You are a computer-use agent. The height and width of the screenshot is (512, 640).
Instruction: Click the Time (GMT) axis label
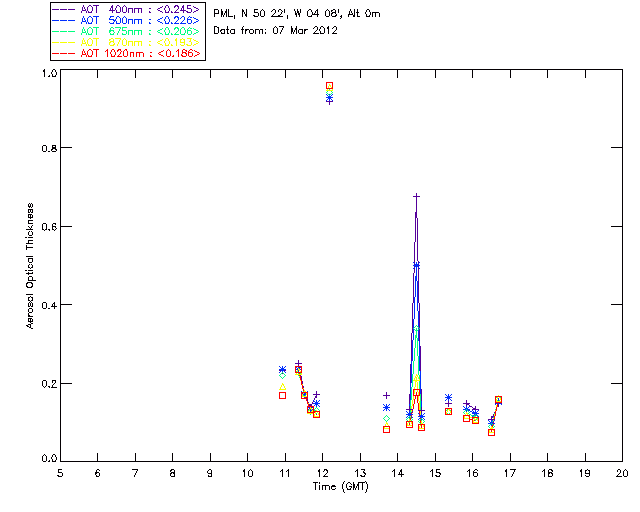(340, 487)
